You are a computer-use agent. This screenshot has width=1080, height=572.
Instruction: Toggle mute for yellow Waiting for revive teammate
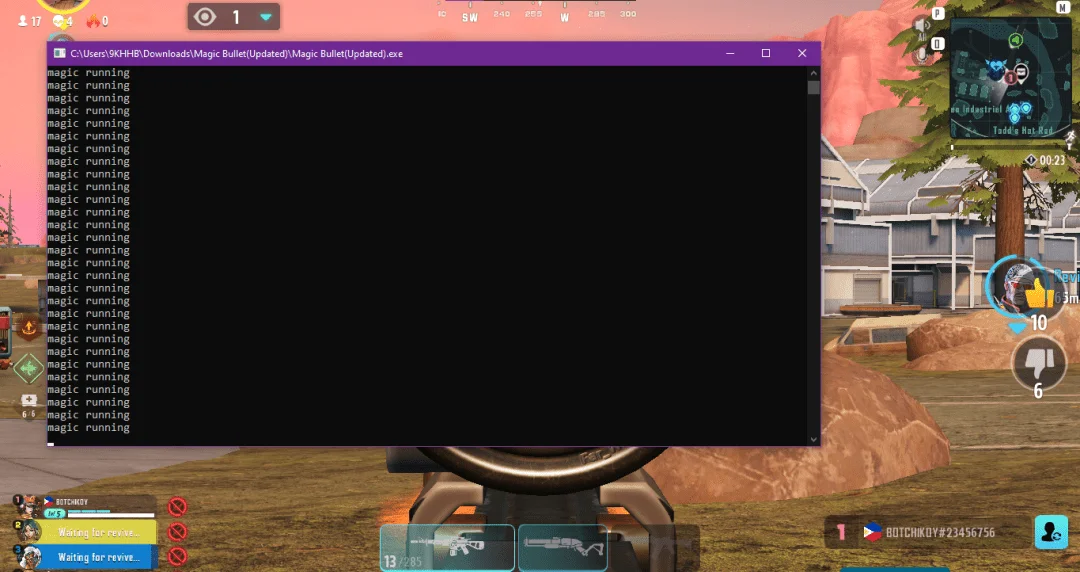(x=178, y=532)
